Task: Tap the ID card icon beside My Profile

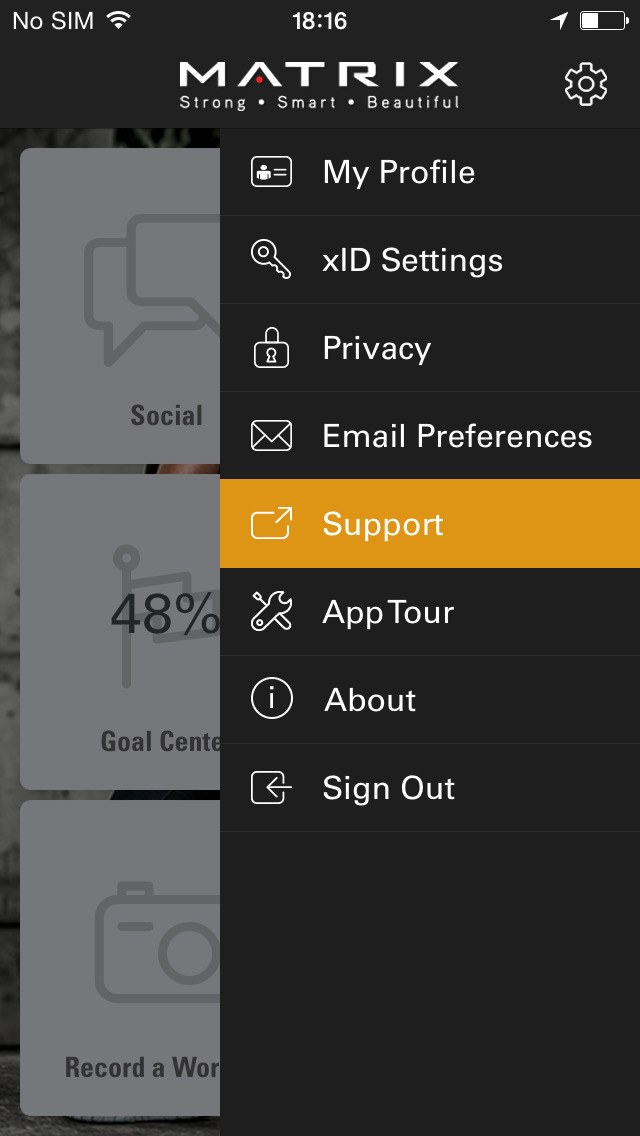Action: pos(271,172)
